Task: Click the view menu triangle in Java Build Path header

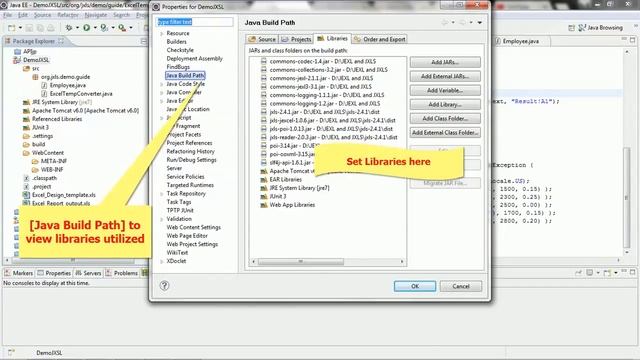Action: (480, 22)
